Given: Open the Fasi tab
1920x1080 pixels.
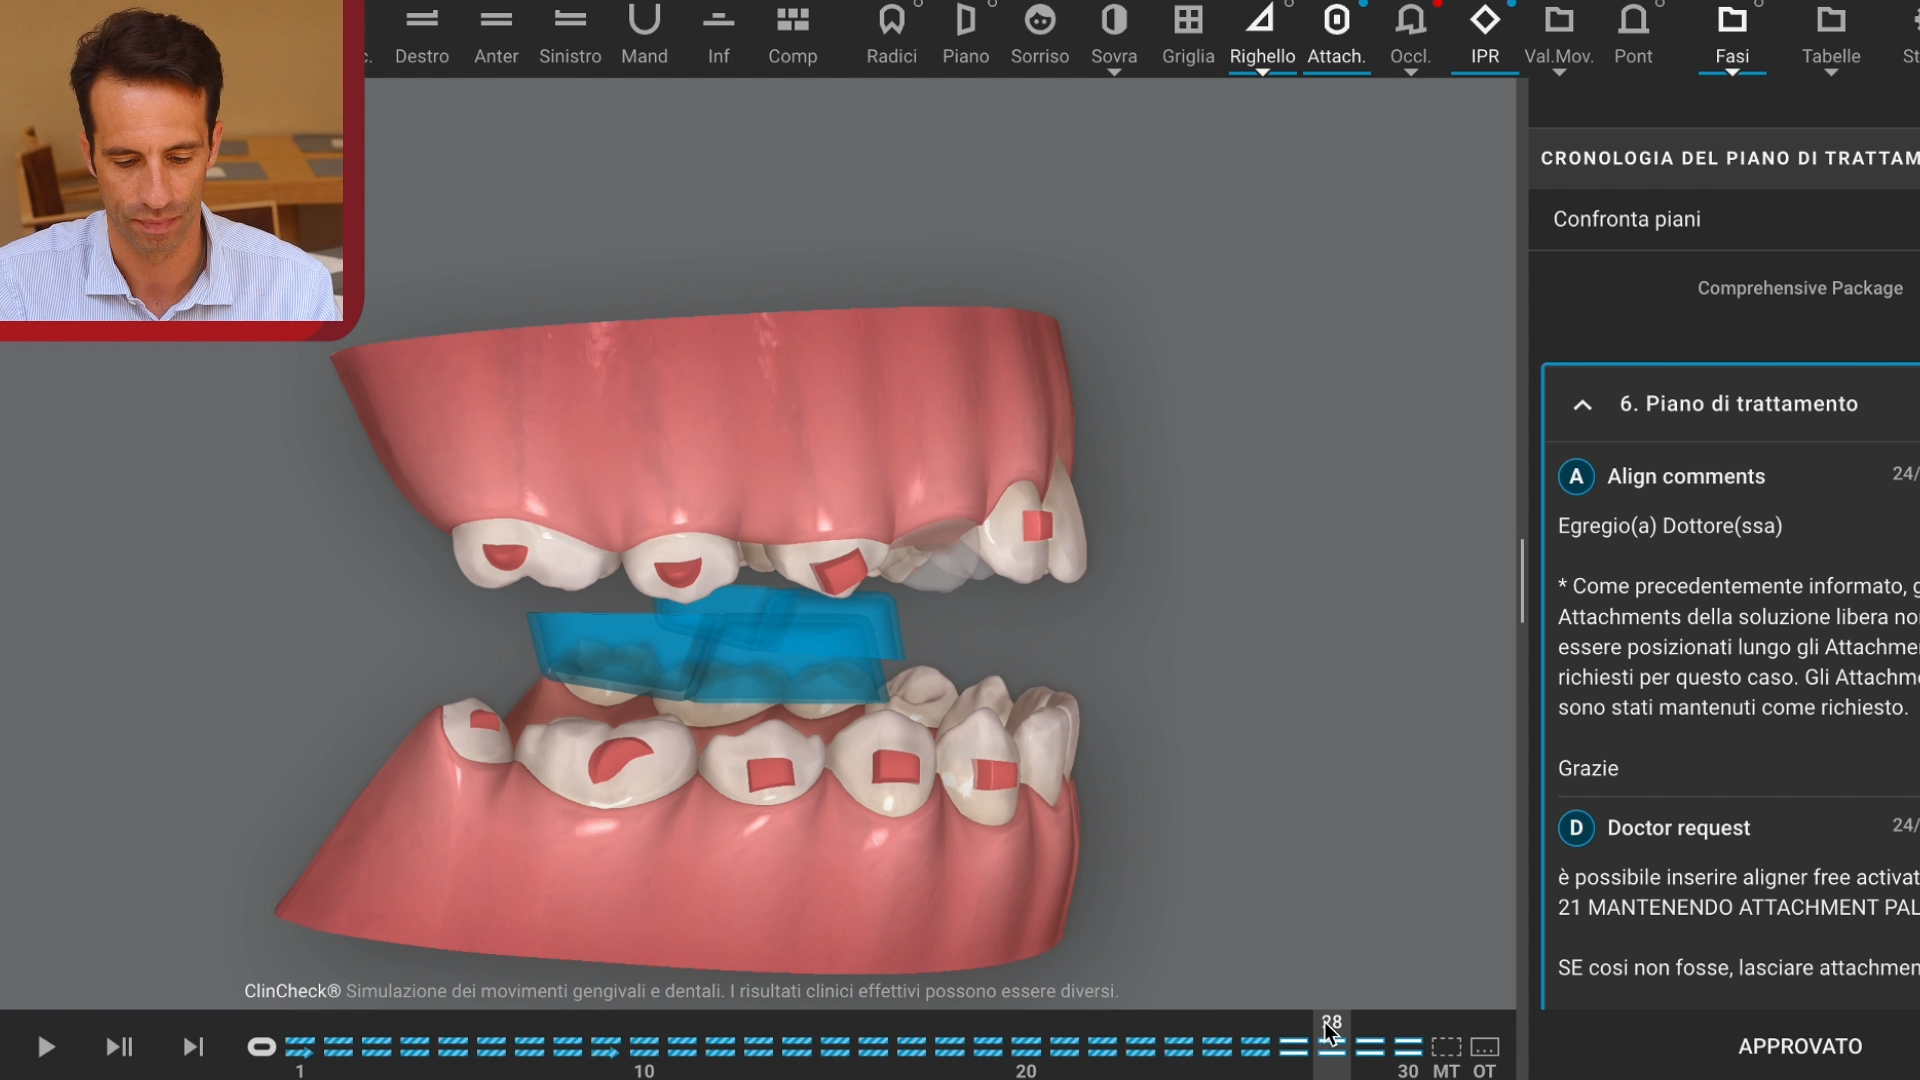Looking at the screenshot, I should 1732,36.
